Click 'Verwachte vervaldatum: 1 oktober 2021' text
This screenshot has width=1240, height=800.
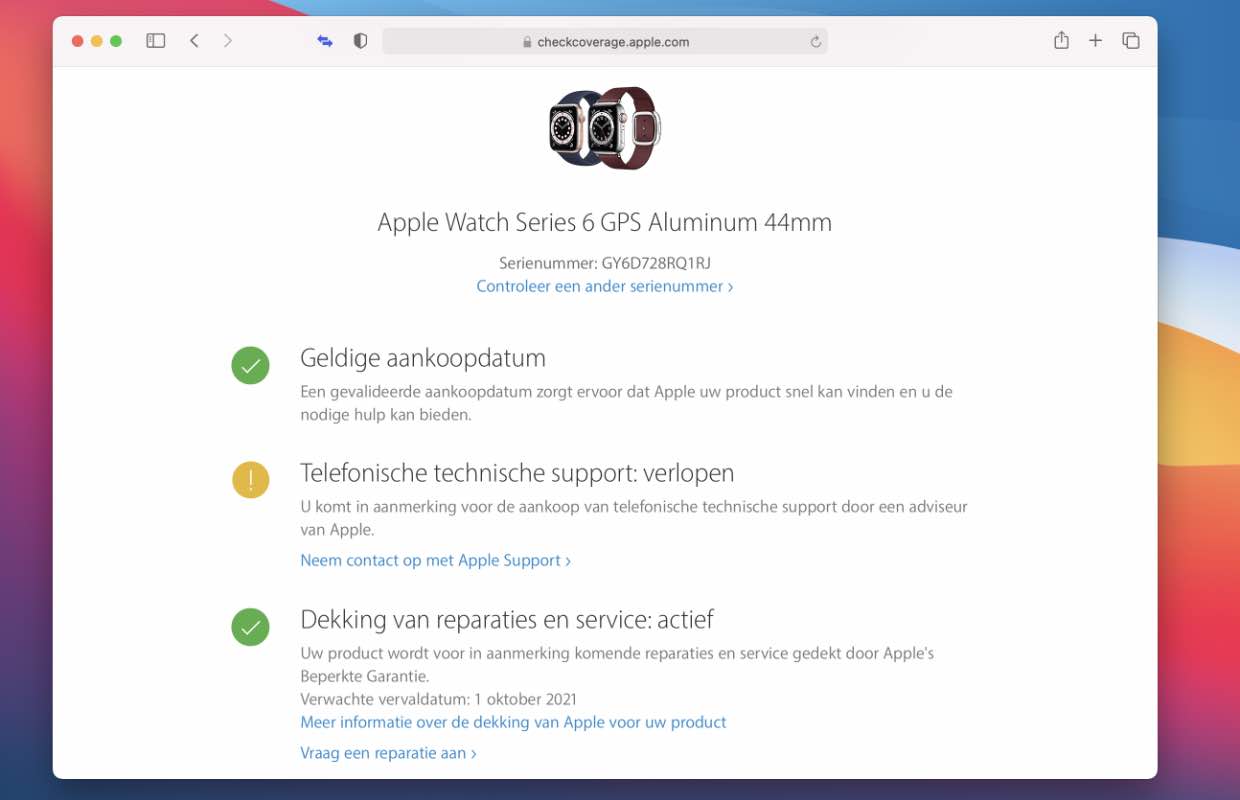(439, 699)
